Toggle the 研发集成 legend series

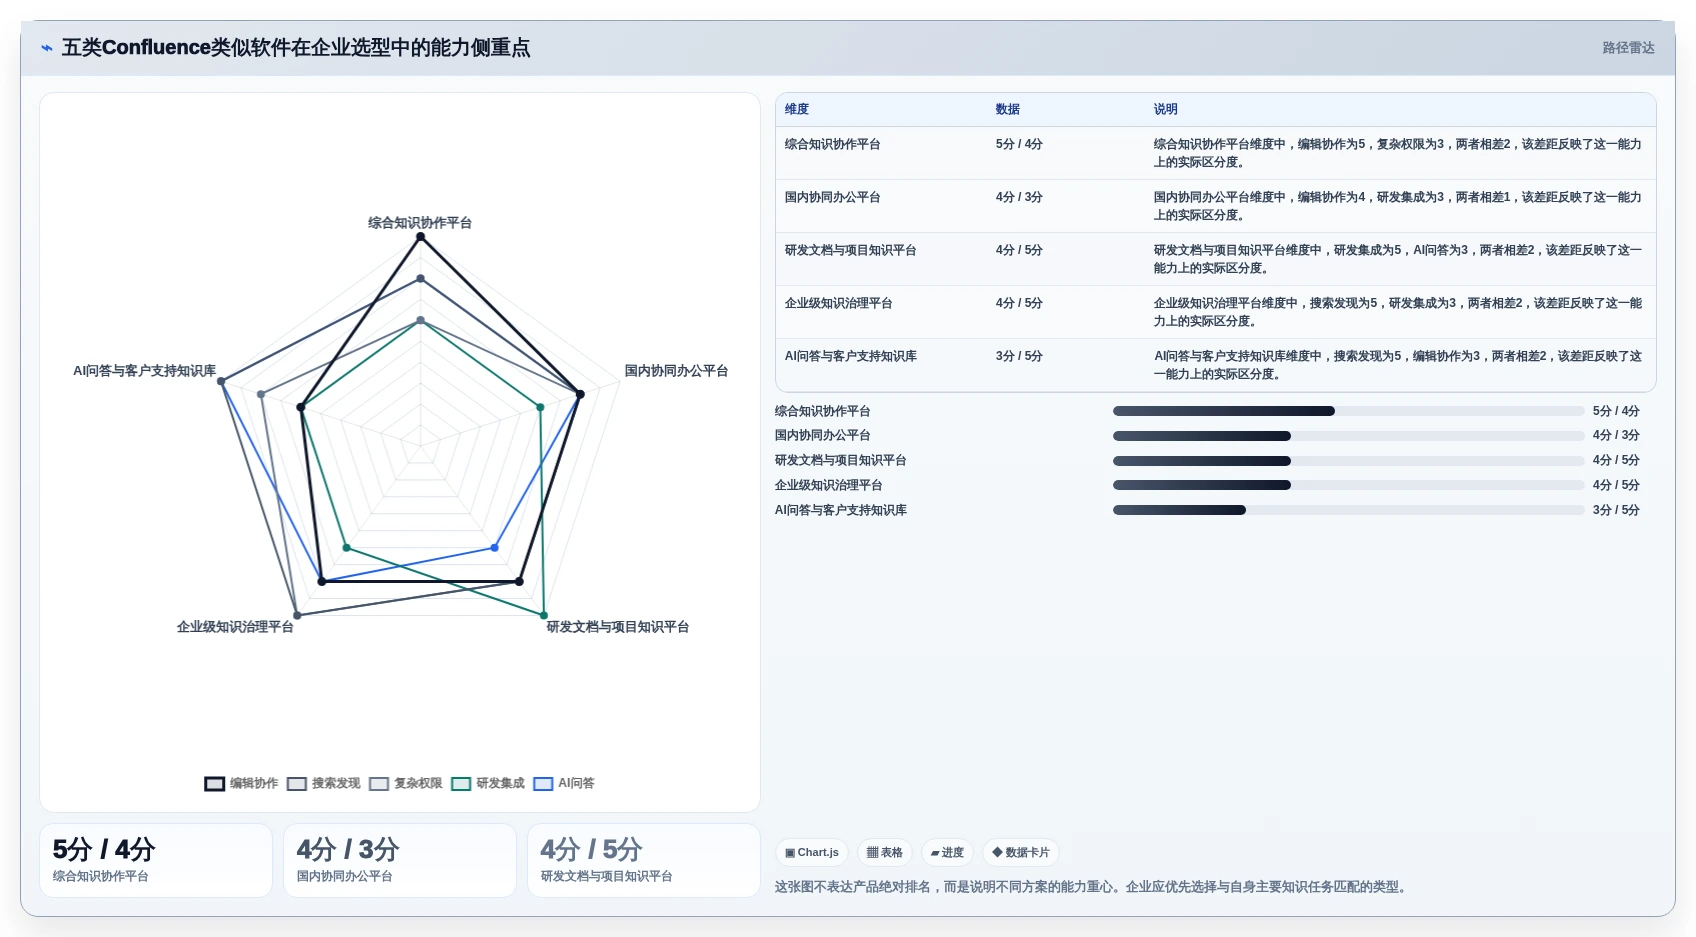[487, 783]
